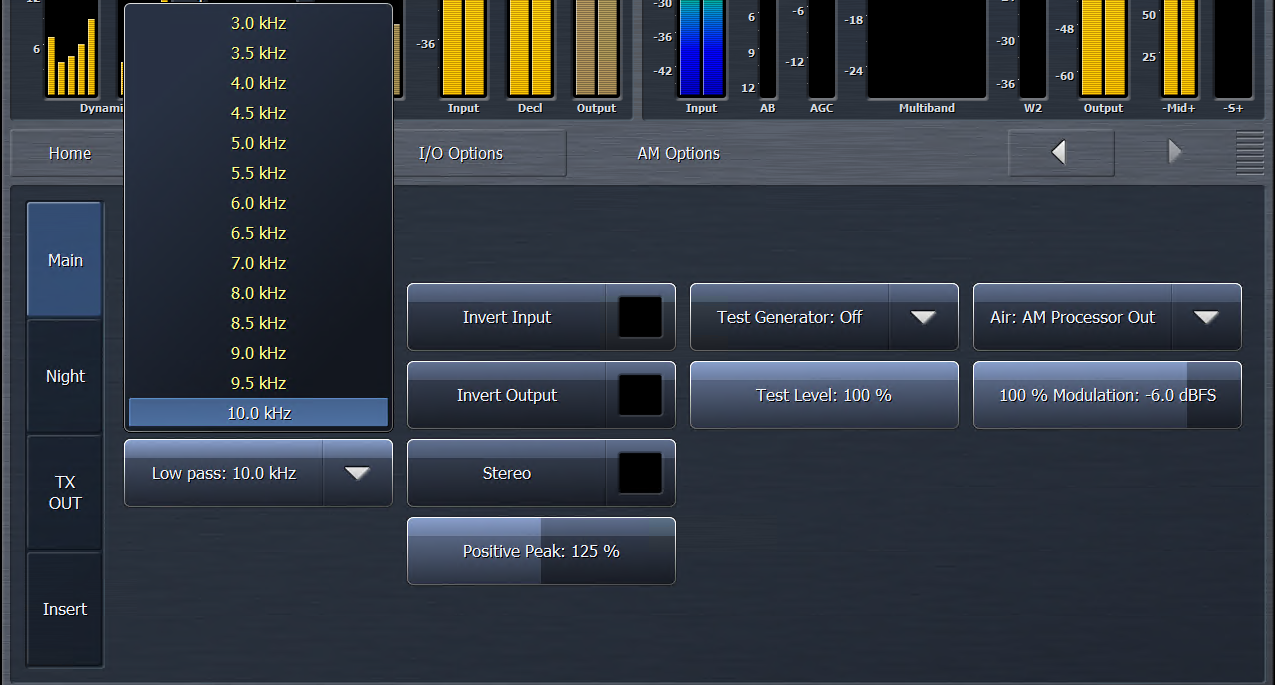Click the Invert Input label
Image resolution: width=1275 pixels, height=685 pixels.
(x=507, y=317)
